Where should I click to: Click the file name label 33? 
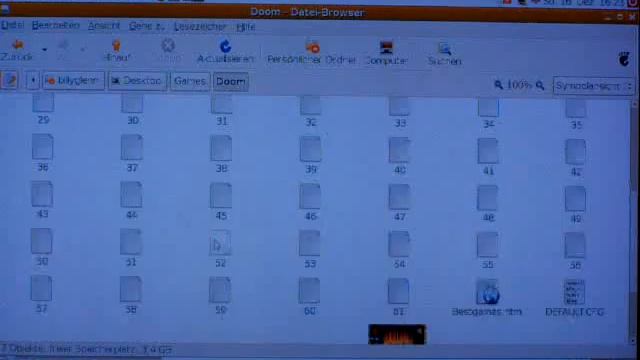coord(400,123)
